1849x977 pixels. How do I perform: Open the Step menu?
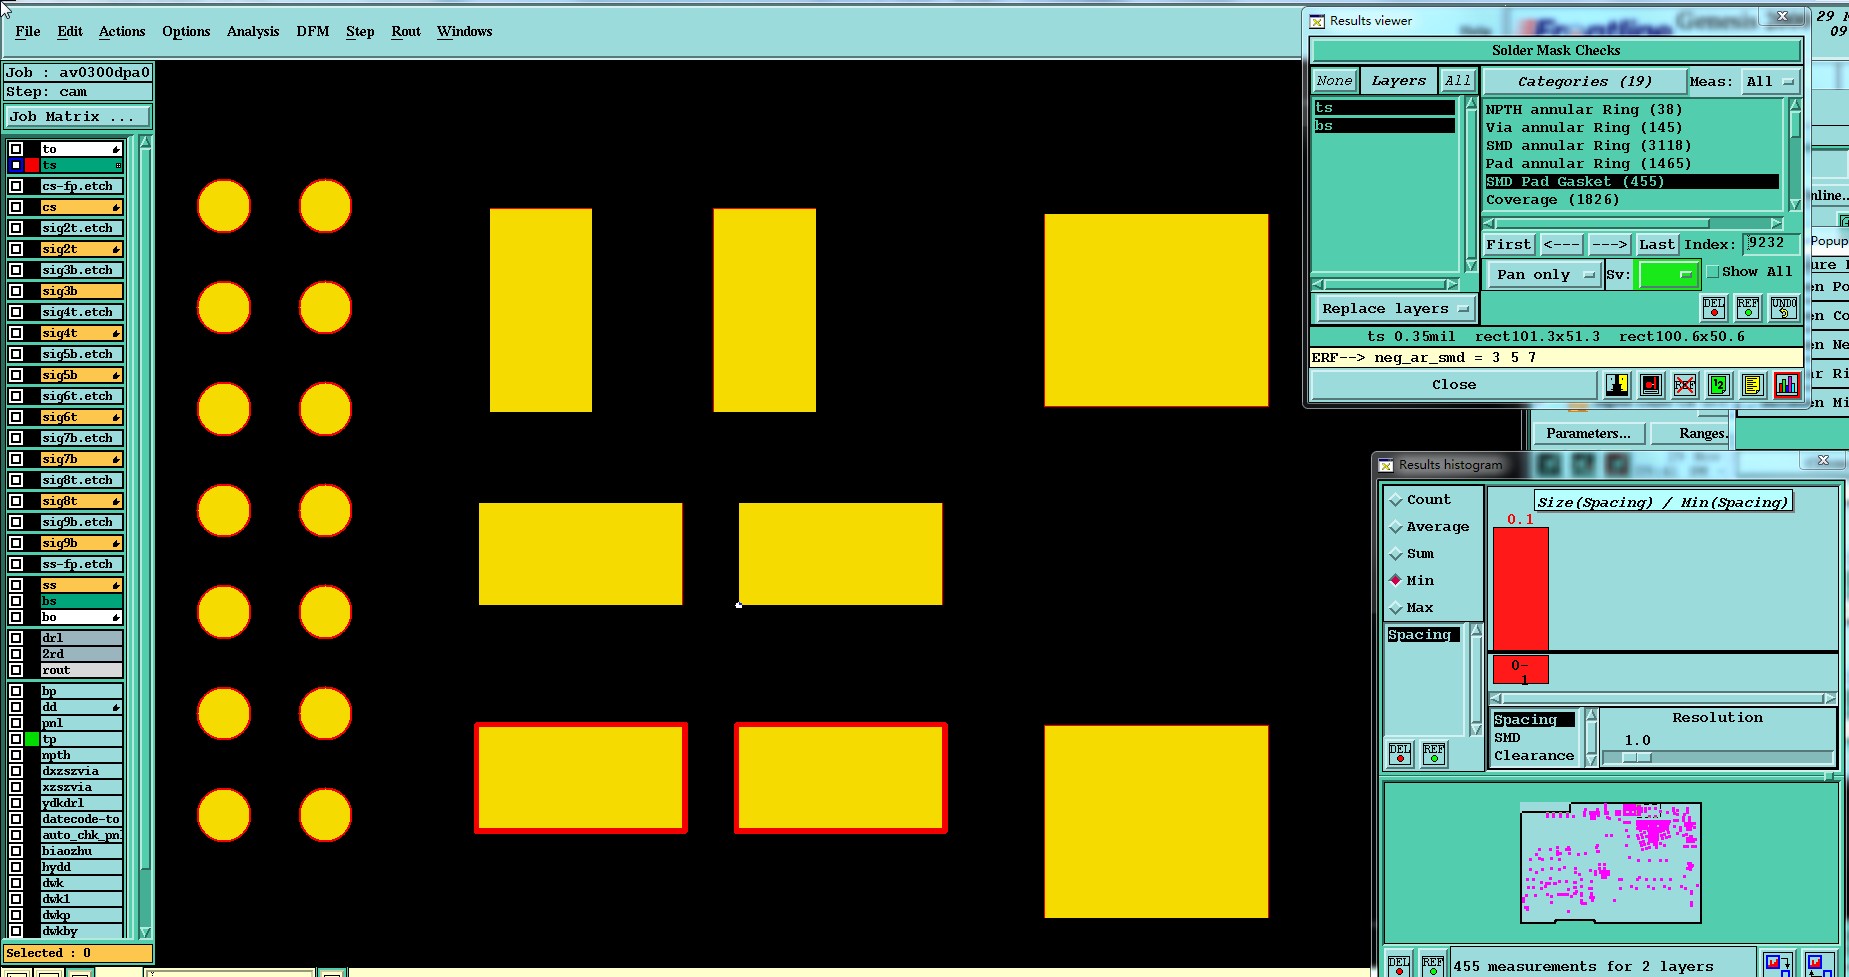(x=360, y=32)
